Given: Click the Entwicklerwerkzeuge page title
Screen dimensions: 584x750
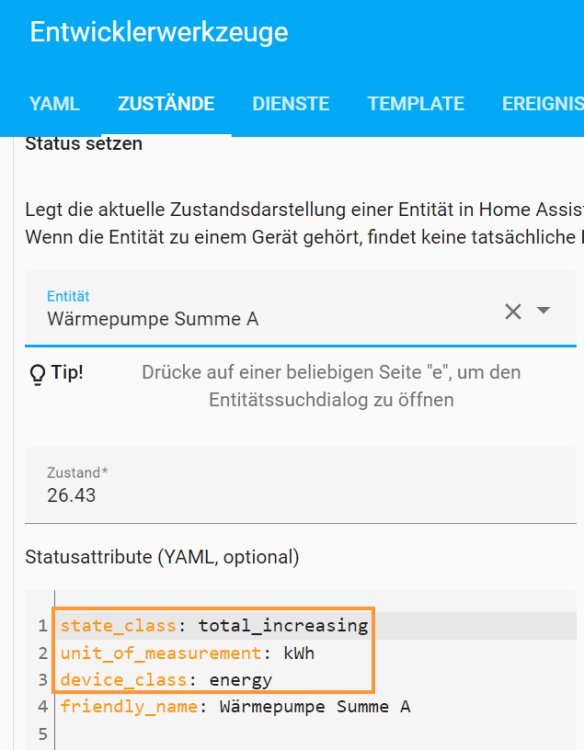Looking at the screenshot, I should coord(159,32).
